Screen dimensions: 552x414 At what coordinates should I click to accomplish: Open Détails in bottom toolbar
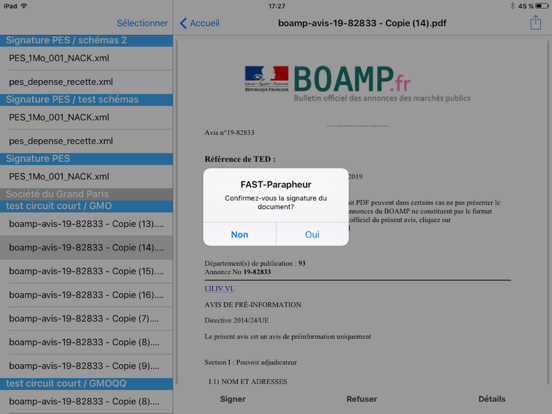492,399
